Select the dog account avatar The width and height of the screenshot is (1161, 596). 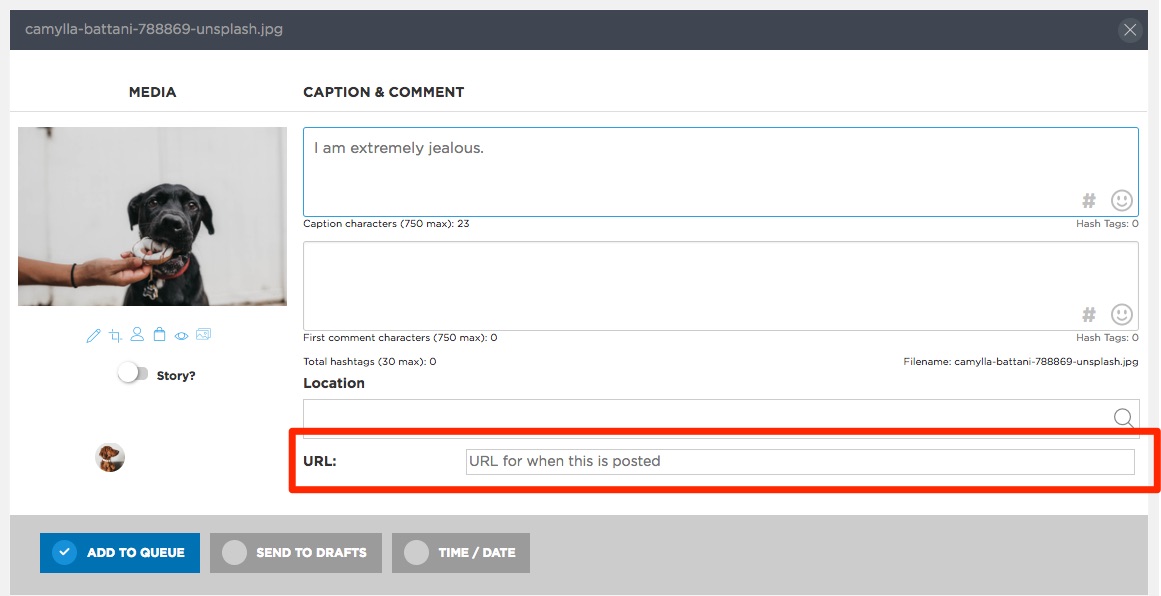tap(110, 458)
